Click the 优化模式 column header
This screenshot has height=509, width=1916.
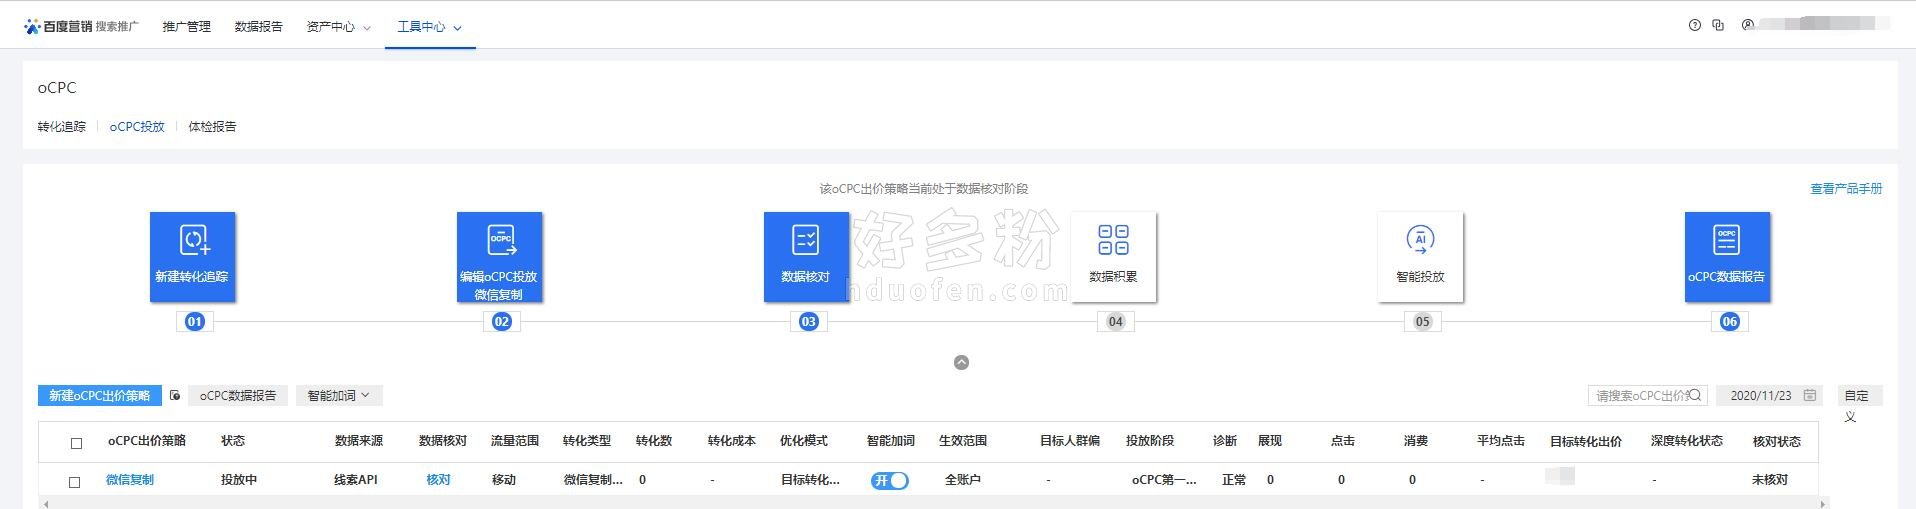click(804, 441)
